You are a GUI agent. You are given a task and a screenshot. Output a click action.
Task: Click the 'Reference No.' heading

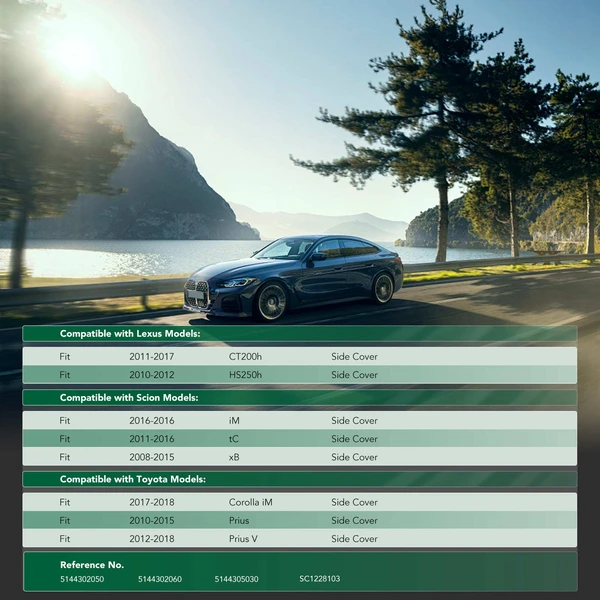pos(92,565)
